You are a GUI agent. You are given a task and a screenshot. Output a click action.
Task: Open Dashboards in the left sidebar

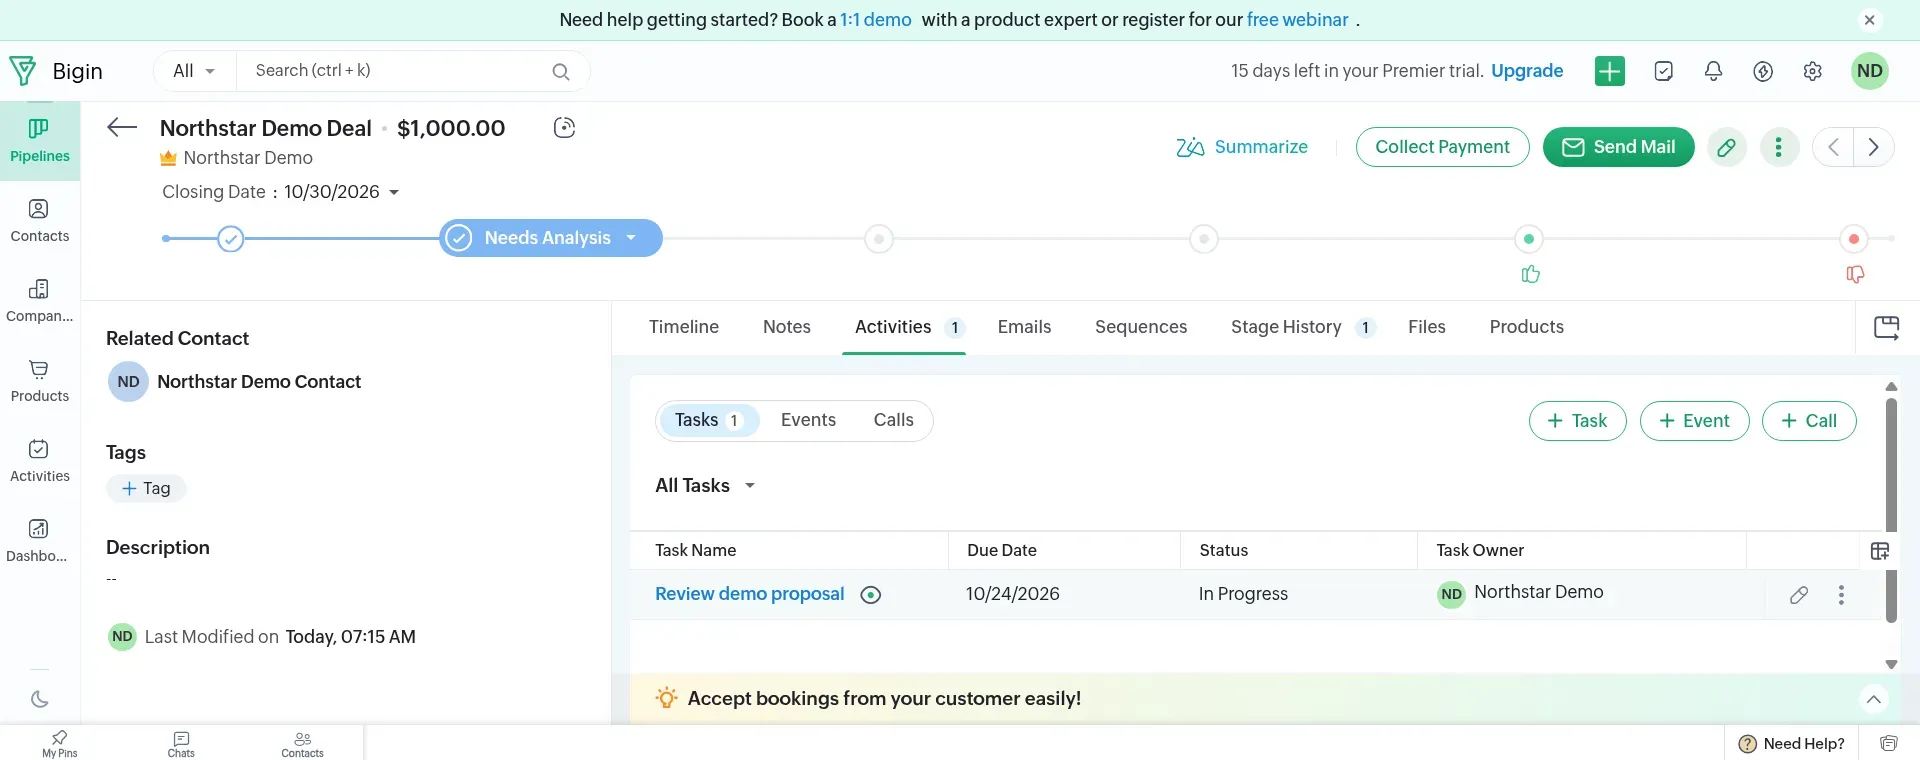(40, 541)
